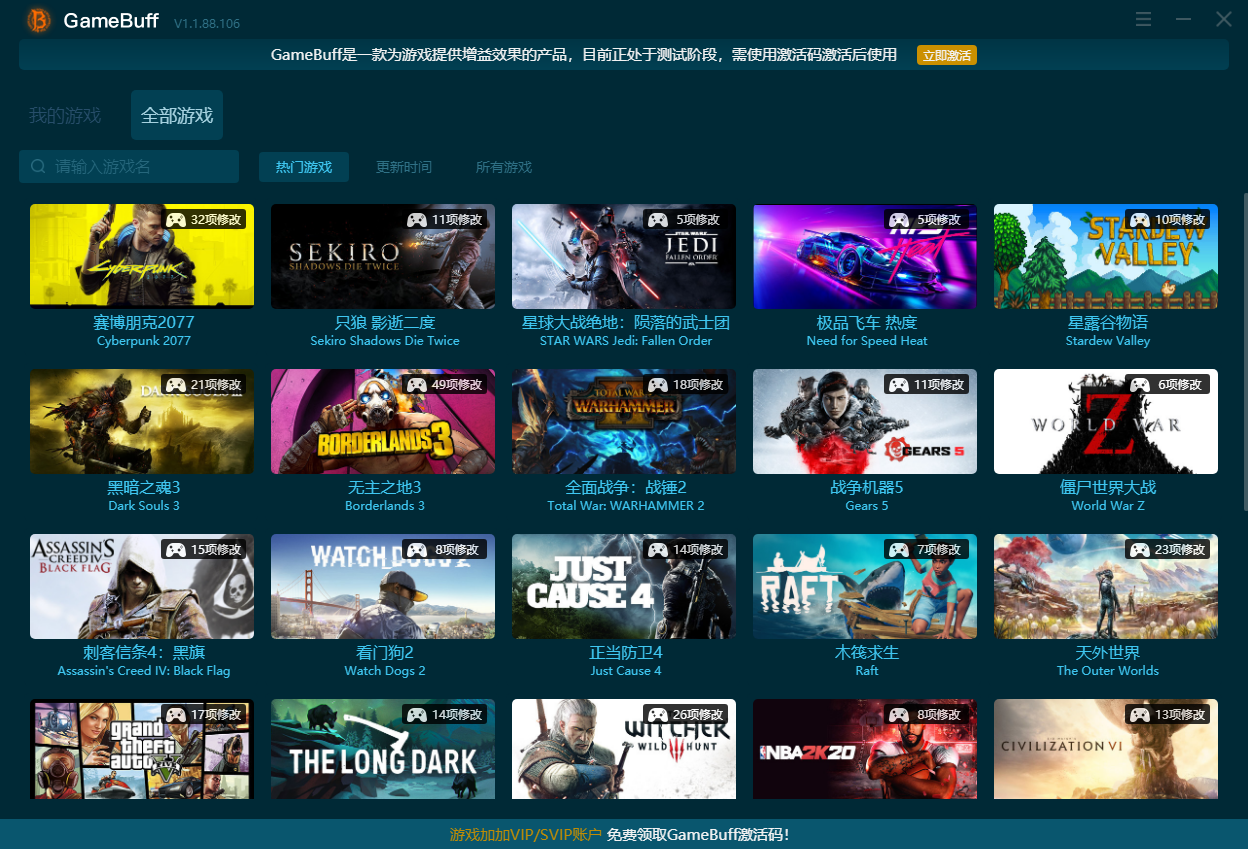The image size is (1248, 849).
Task: Click the 14项修改 badge on Just Cause 4
Action: pyautogui.click(x=686, y=549)
